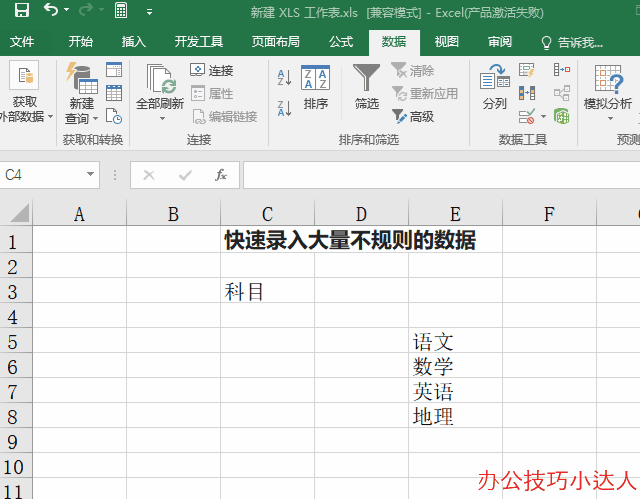Expand Customize Quick Access Toolbar menu
Screen dimensions: 640x499
[x=149, y=12]
